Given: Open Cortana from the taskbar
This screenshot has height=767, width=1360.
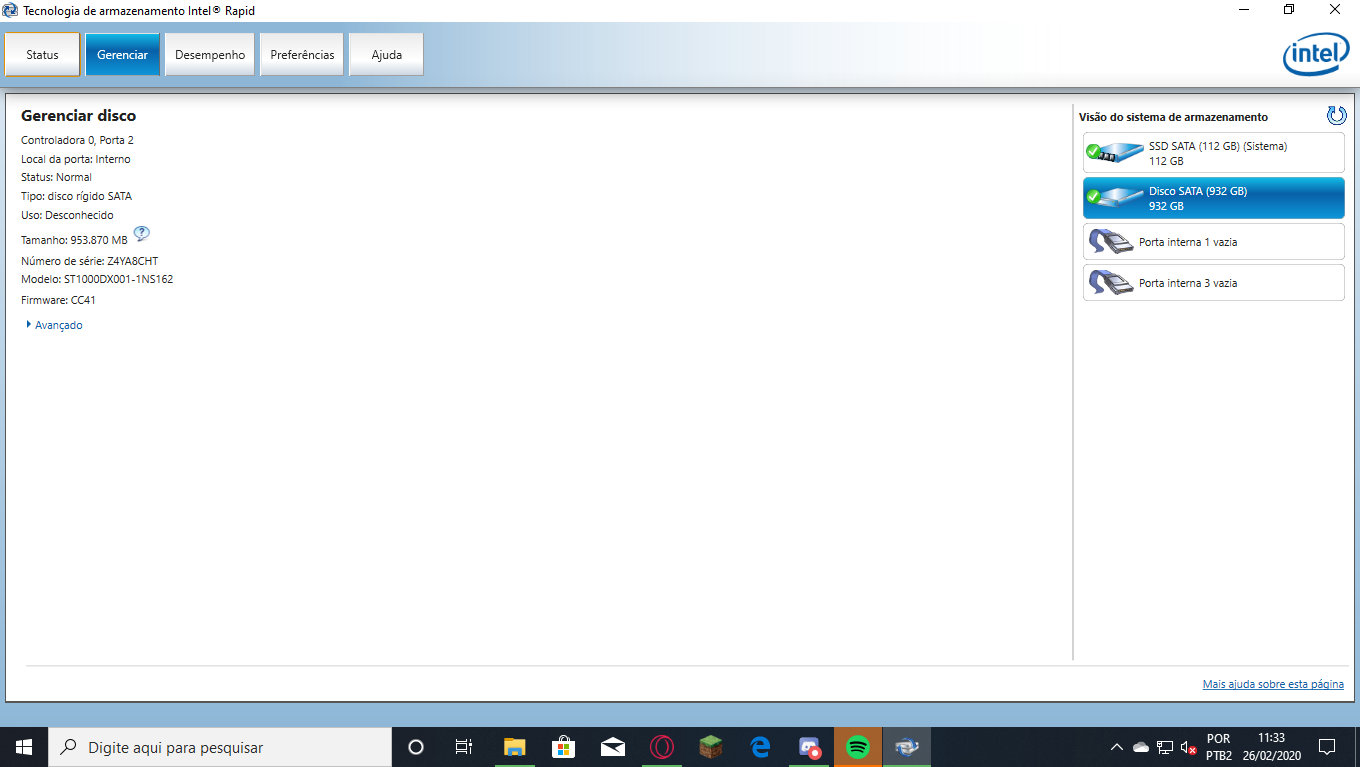Looking at the screenshot, I should (416, 747).
